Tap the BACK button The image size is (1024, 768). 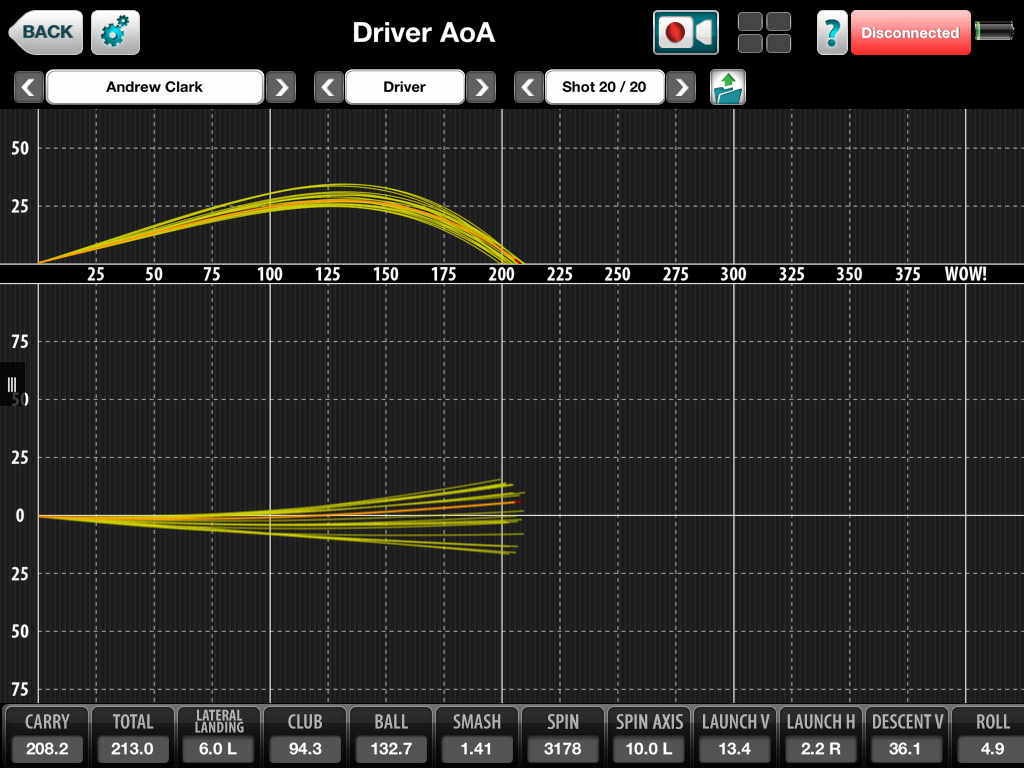45,32
